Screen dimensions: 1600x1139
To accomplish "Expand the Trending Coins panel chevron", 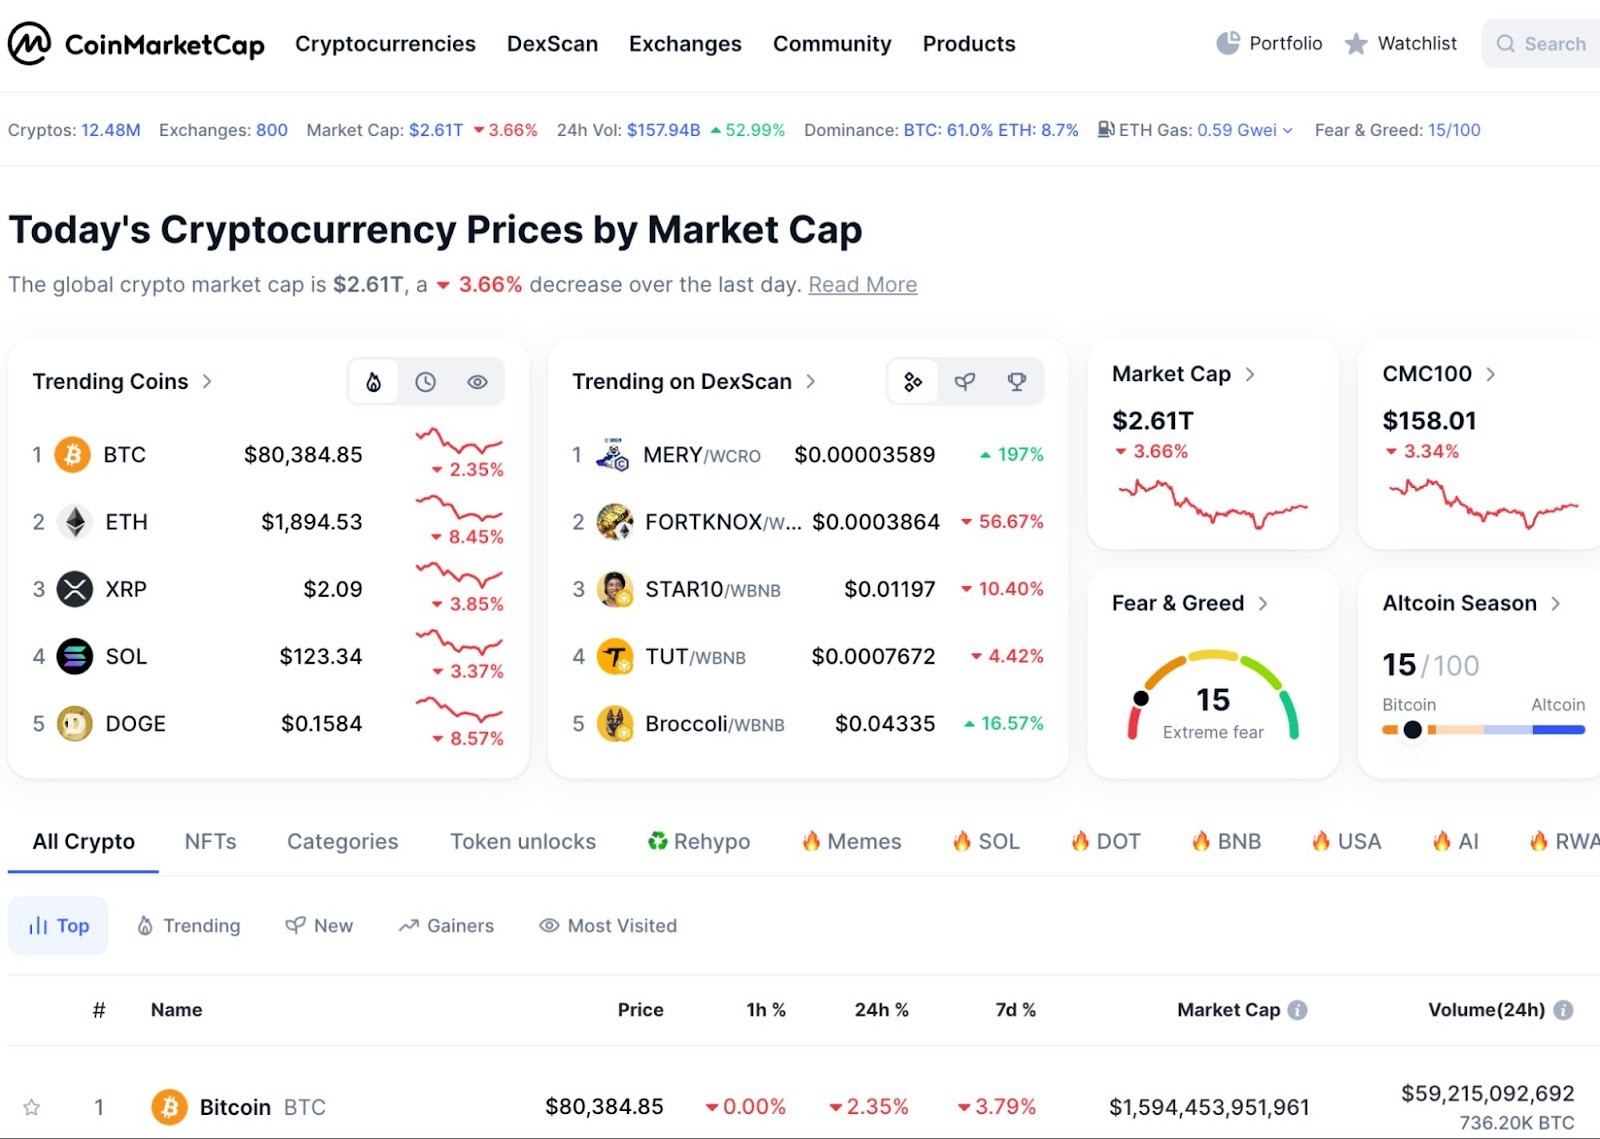I will click(208, 381).
